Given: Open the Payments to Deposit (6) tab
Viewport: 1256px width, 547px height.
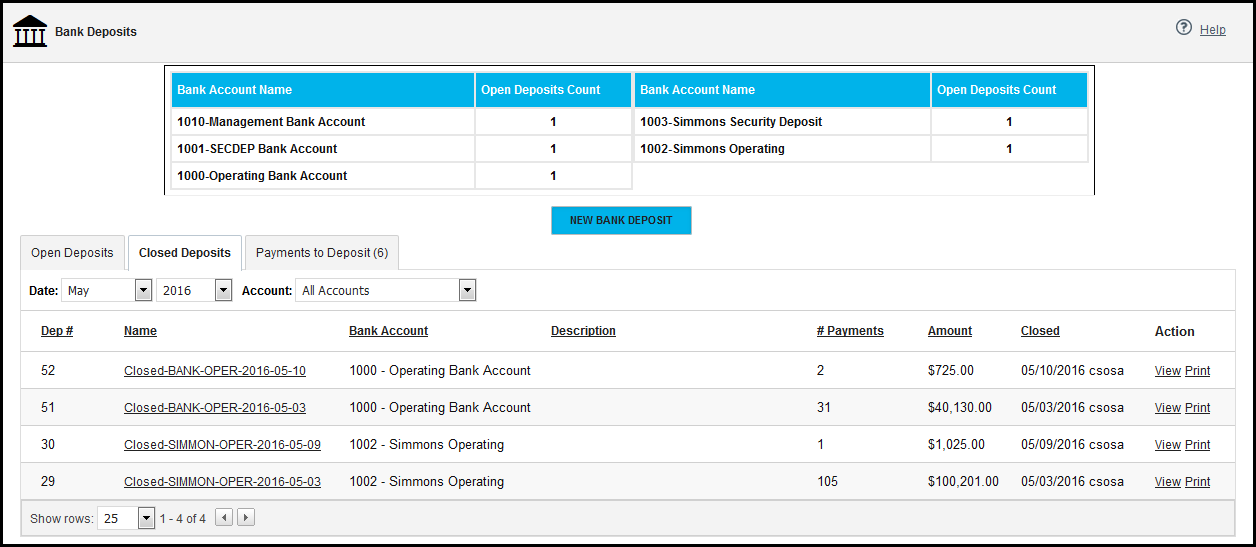Looking at the screenshot, I should pyautogui.click(x=322, y=253).
